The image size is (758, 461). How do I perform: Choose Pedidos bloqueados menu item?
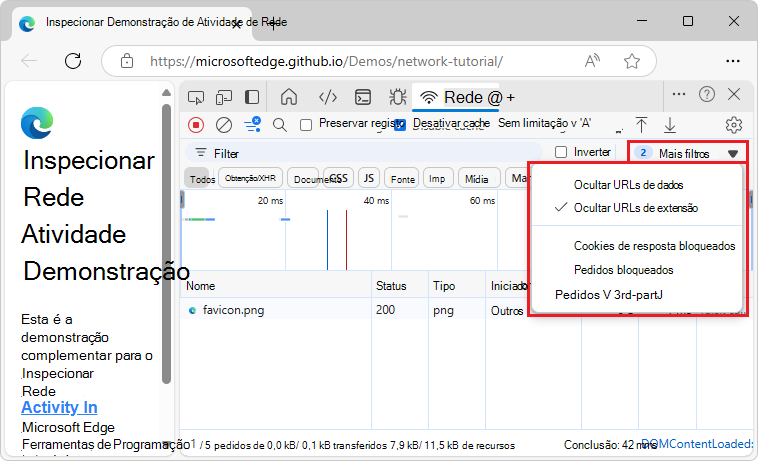pos(623,270)
